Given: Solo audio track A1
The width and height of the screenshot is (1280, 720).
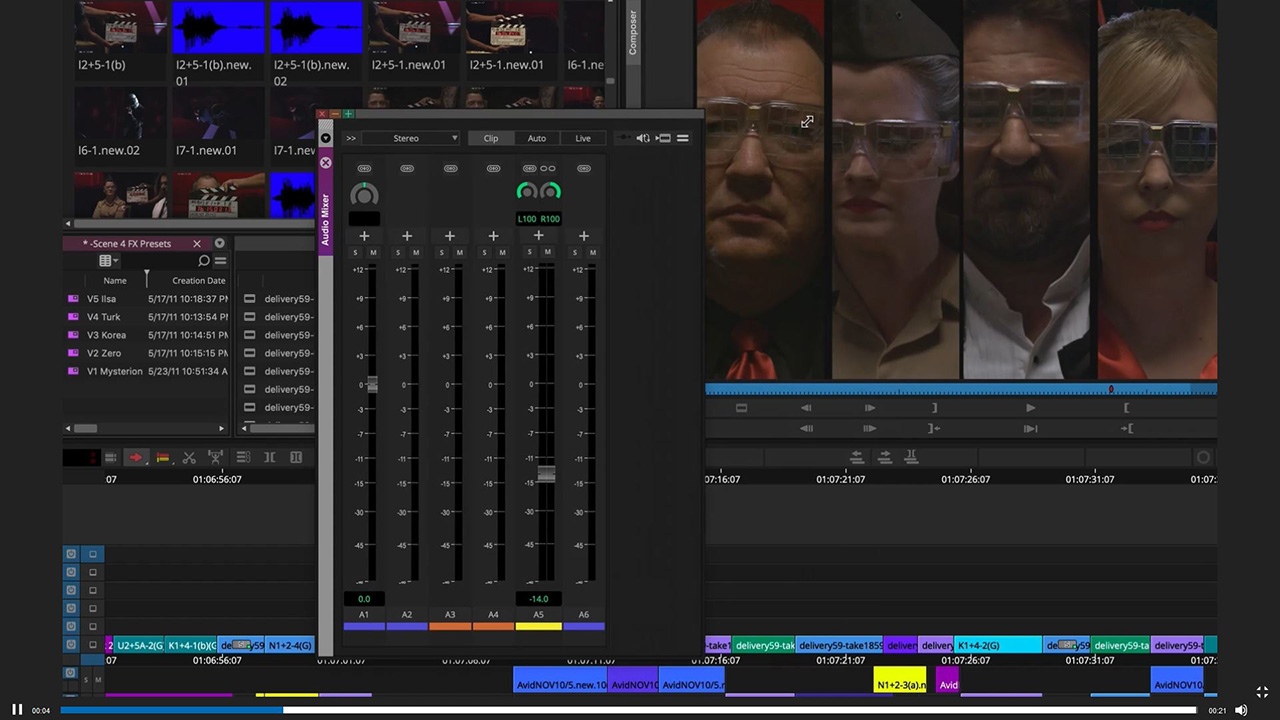Looking at the screenshot, I should point(355,253).
